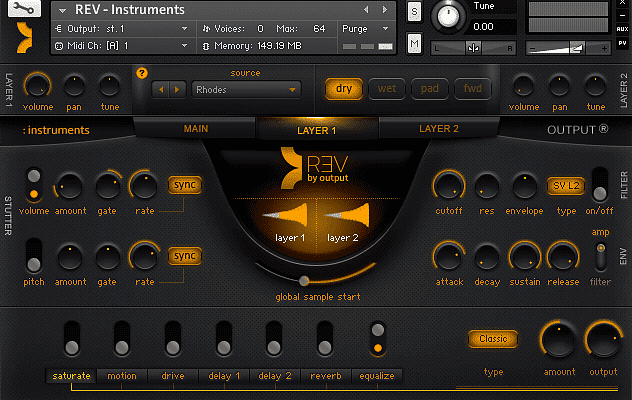632x400 pixels.
Task: Toggle the stutter volume switch
Action: (x=34, y=184)
